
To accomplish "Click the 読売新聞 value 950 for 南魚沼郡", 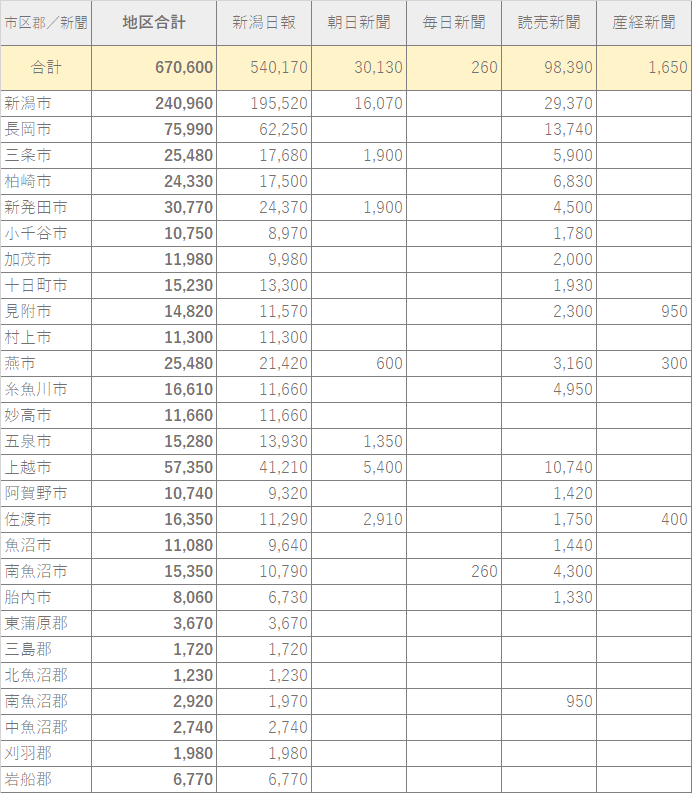I will pos(579,701).
